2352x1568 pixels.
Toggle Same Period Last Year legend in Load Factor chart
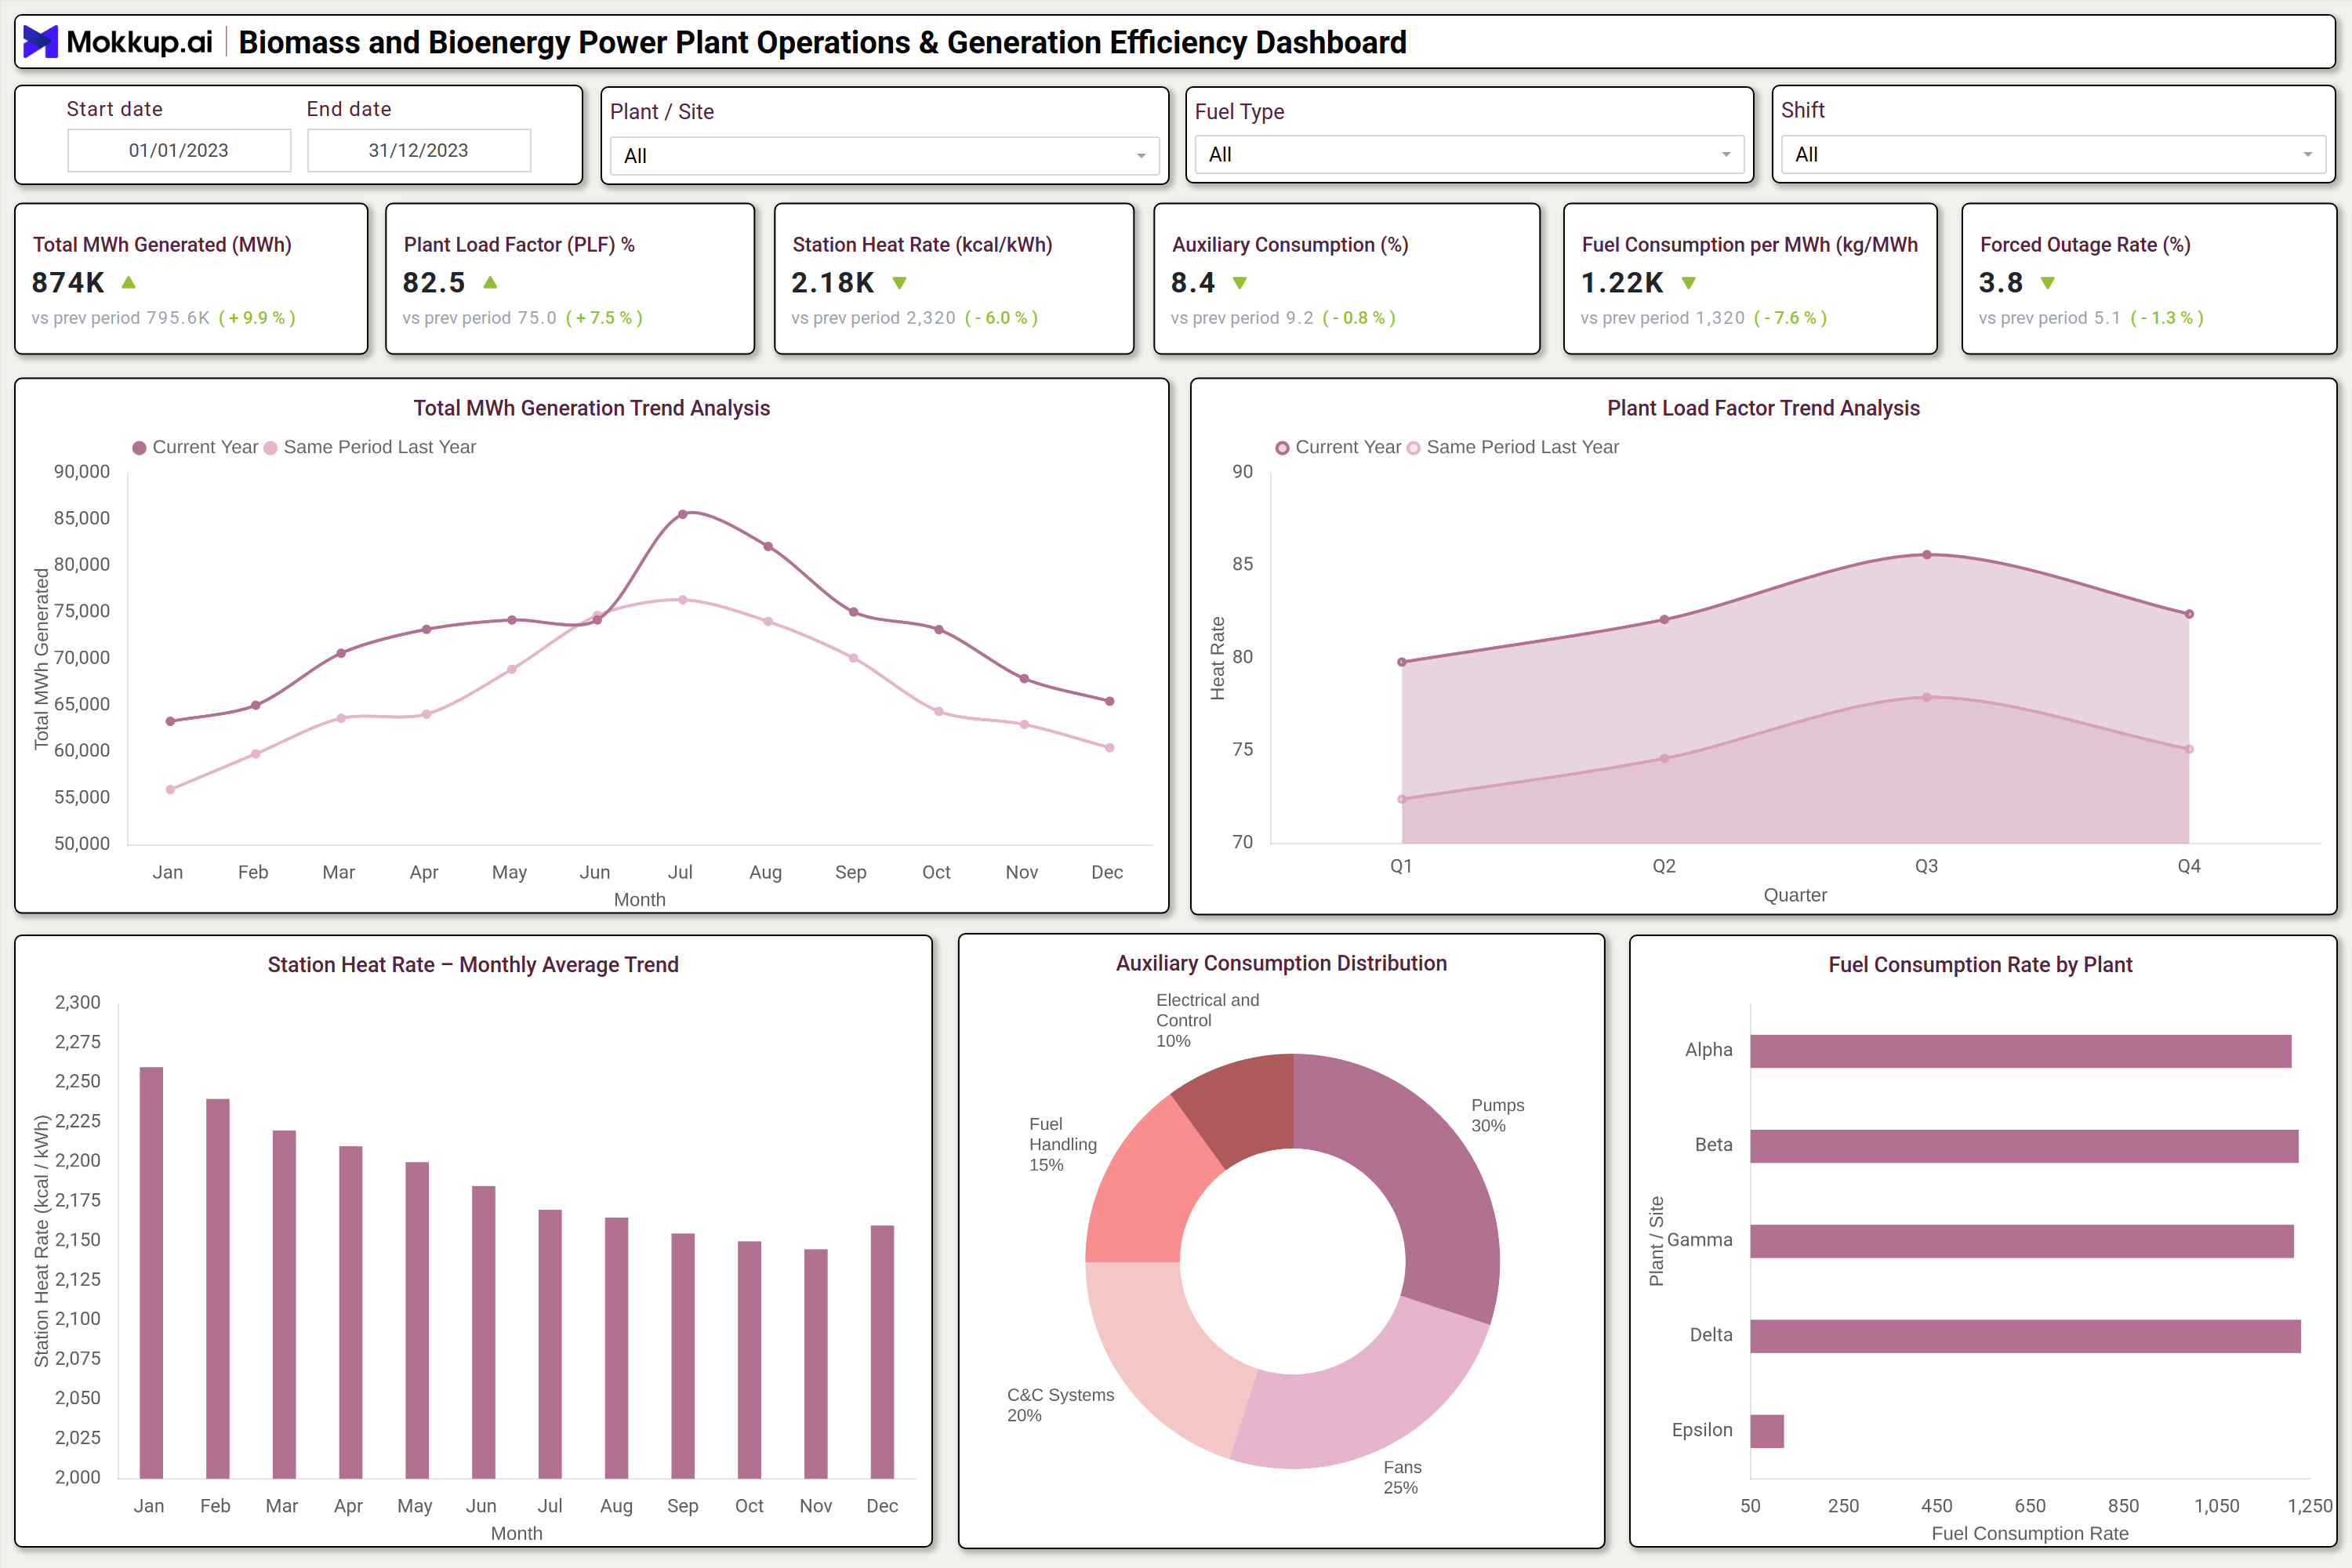(1513, 447)
